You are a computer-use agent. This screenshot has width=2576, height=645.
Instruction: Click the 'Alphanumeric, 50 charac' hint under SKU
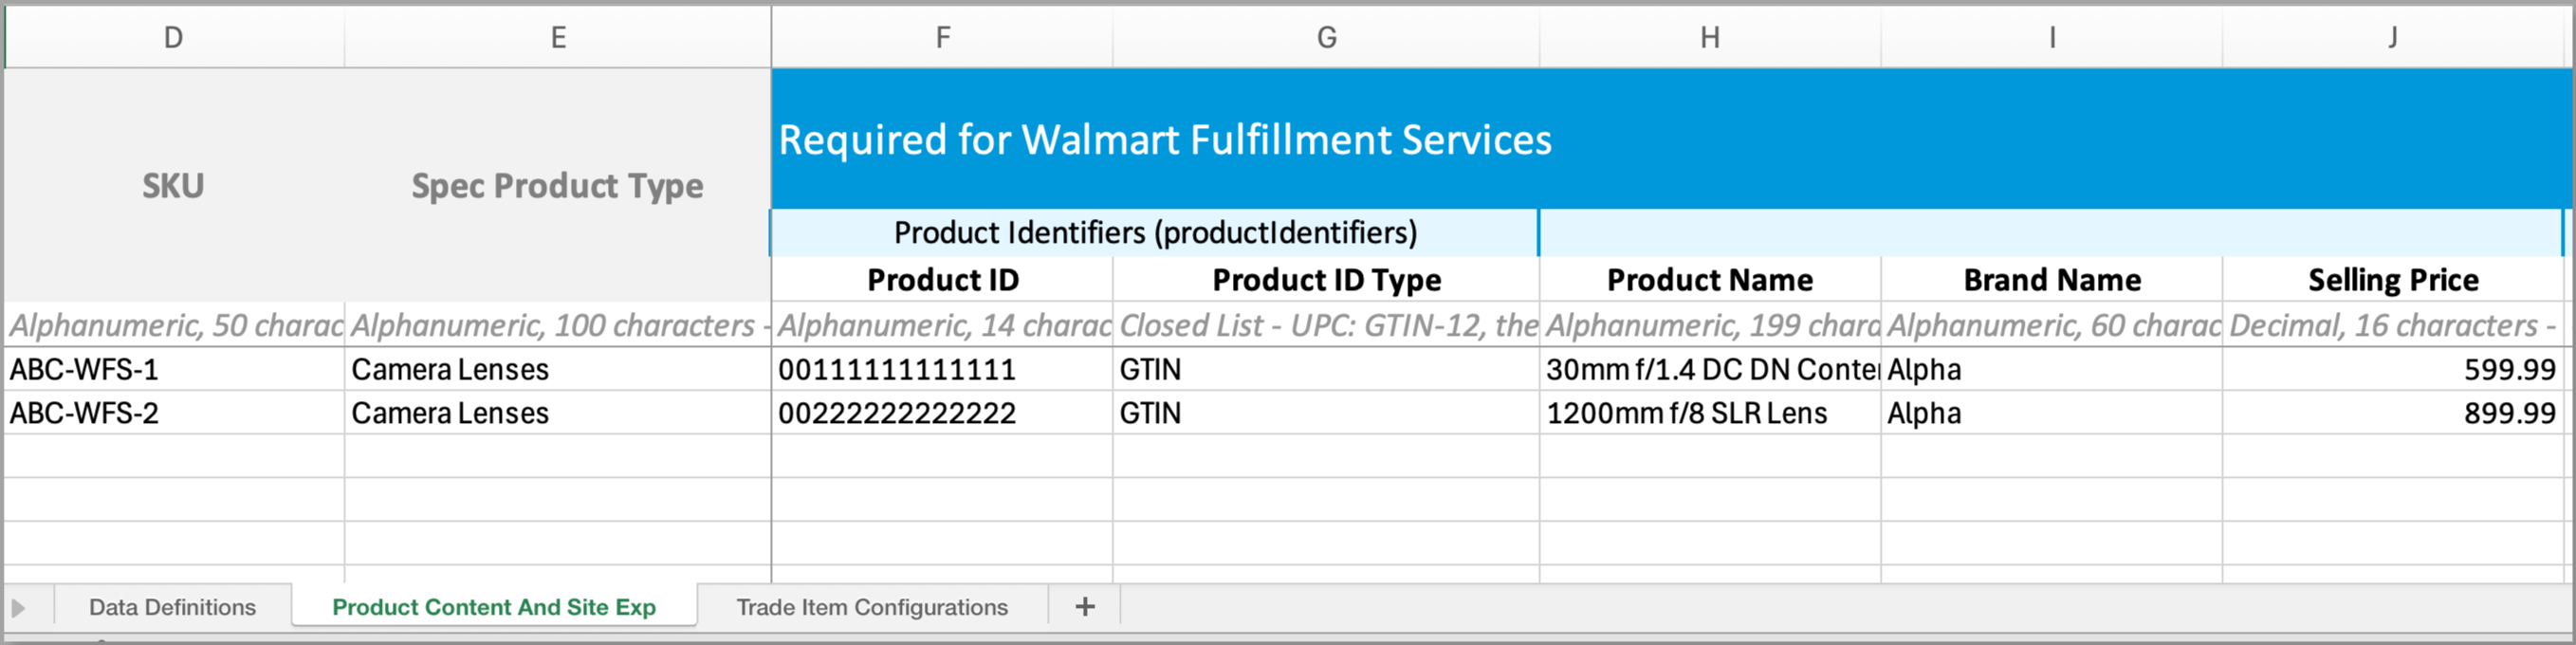coord(174,325)
